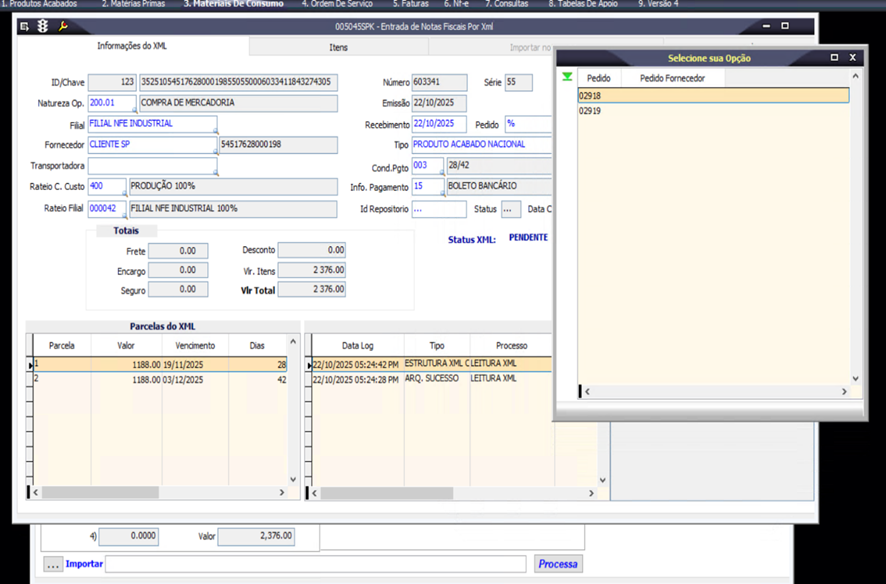Click the Transportadora input field
Viewport: 886px width, 584px height.
pos(153,165)
